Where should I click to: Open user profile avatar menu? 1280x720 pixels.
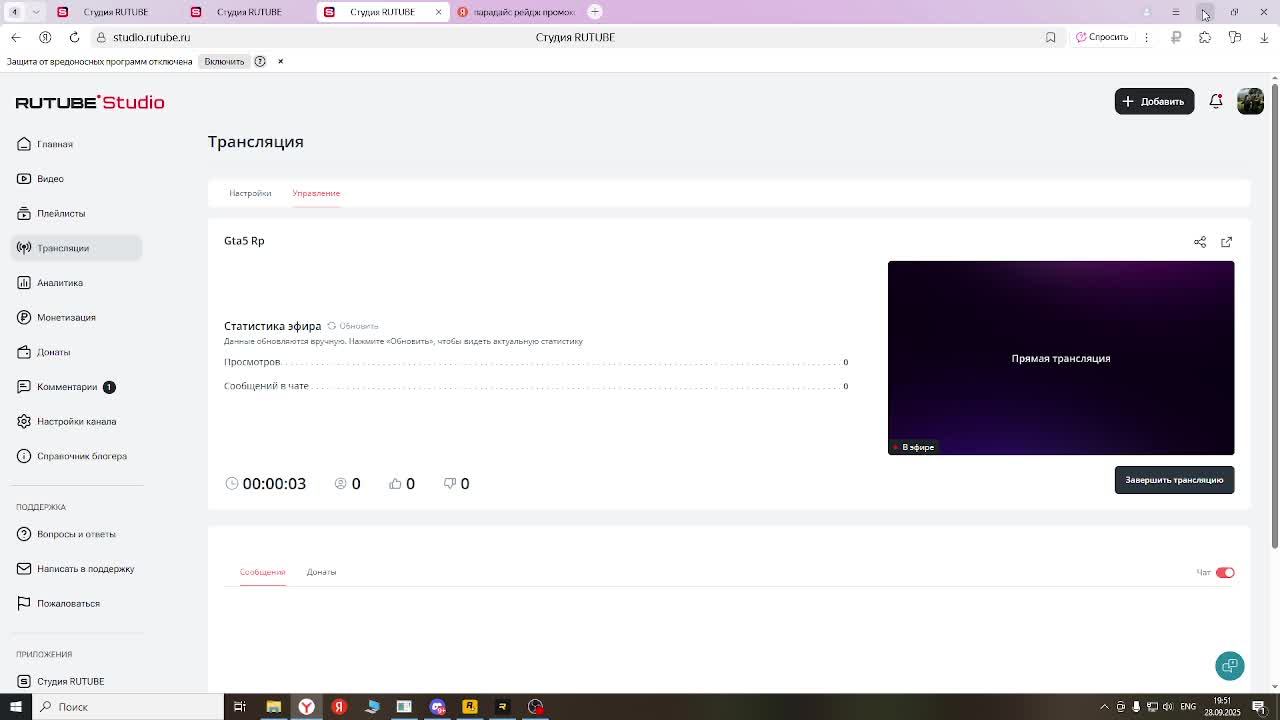pos(1250,101)
